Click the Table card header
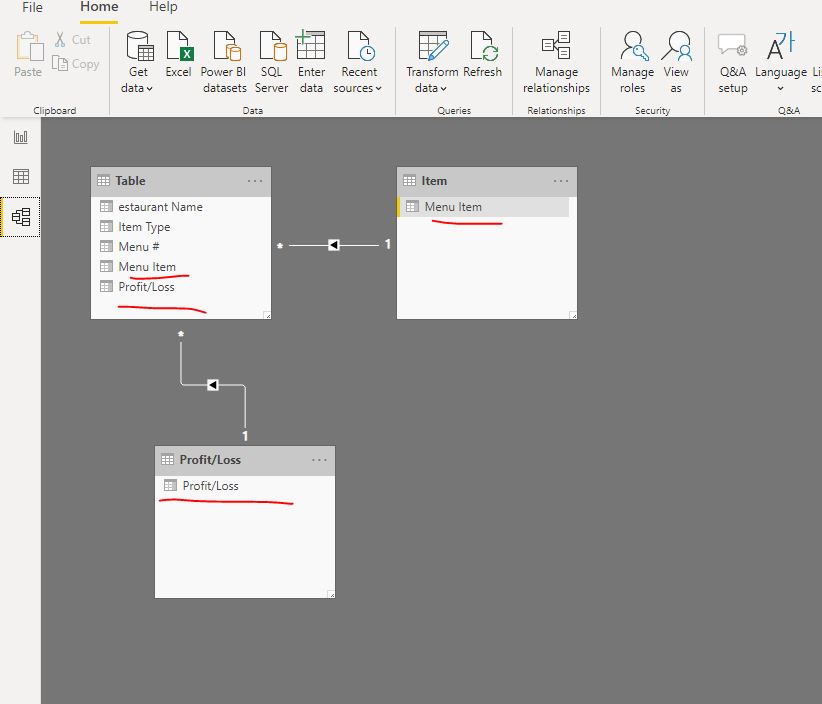 (181, 181)
